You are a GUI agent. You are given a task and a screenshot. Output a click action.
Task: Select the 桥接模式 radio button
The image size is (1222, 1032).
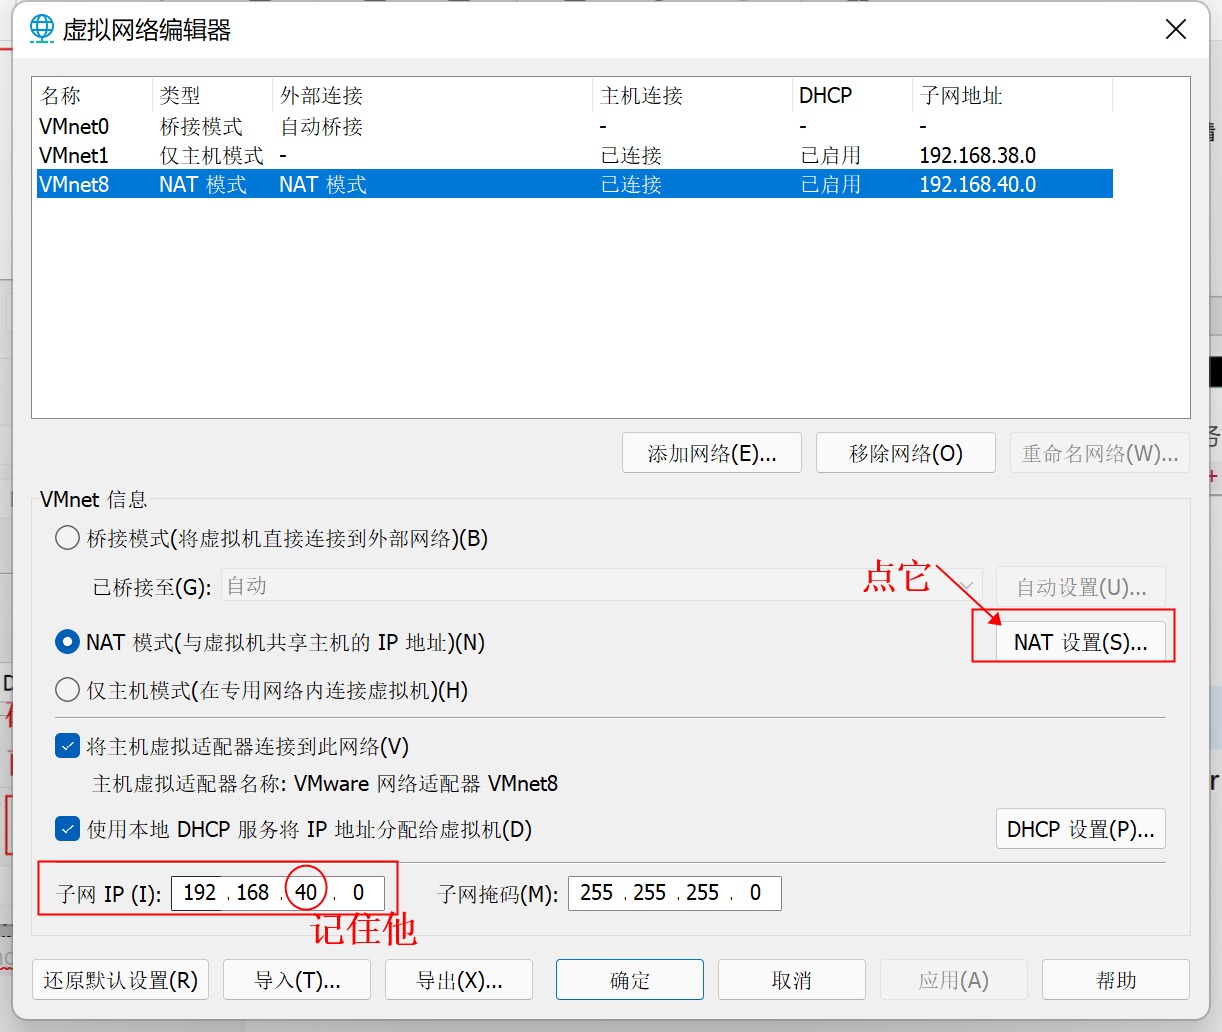[x=67, y=538]
